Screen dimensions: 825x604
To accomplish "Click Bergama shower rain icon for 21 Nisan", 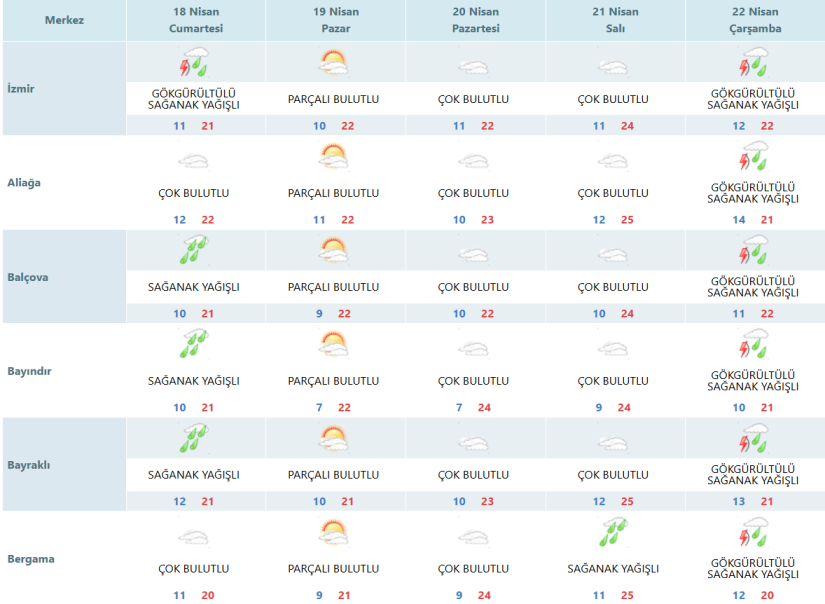I will [x=613, y=533].
